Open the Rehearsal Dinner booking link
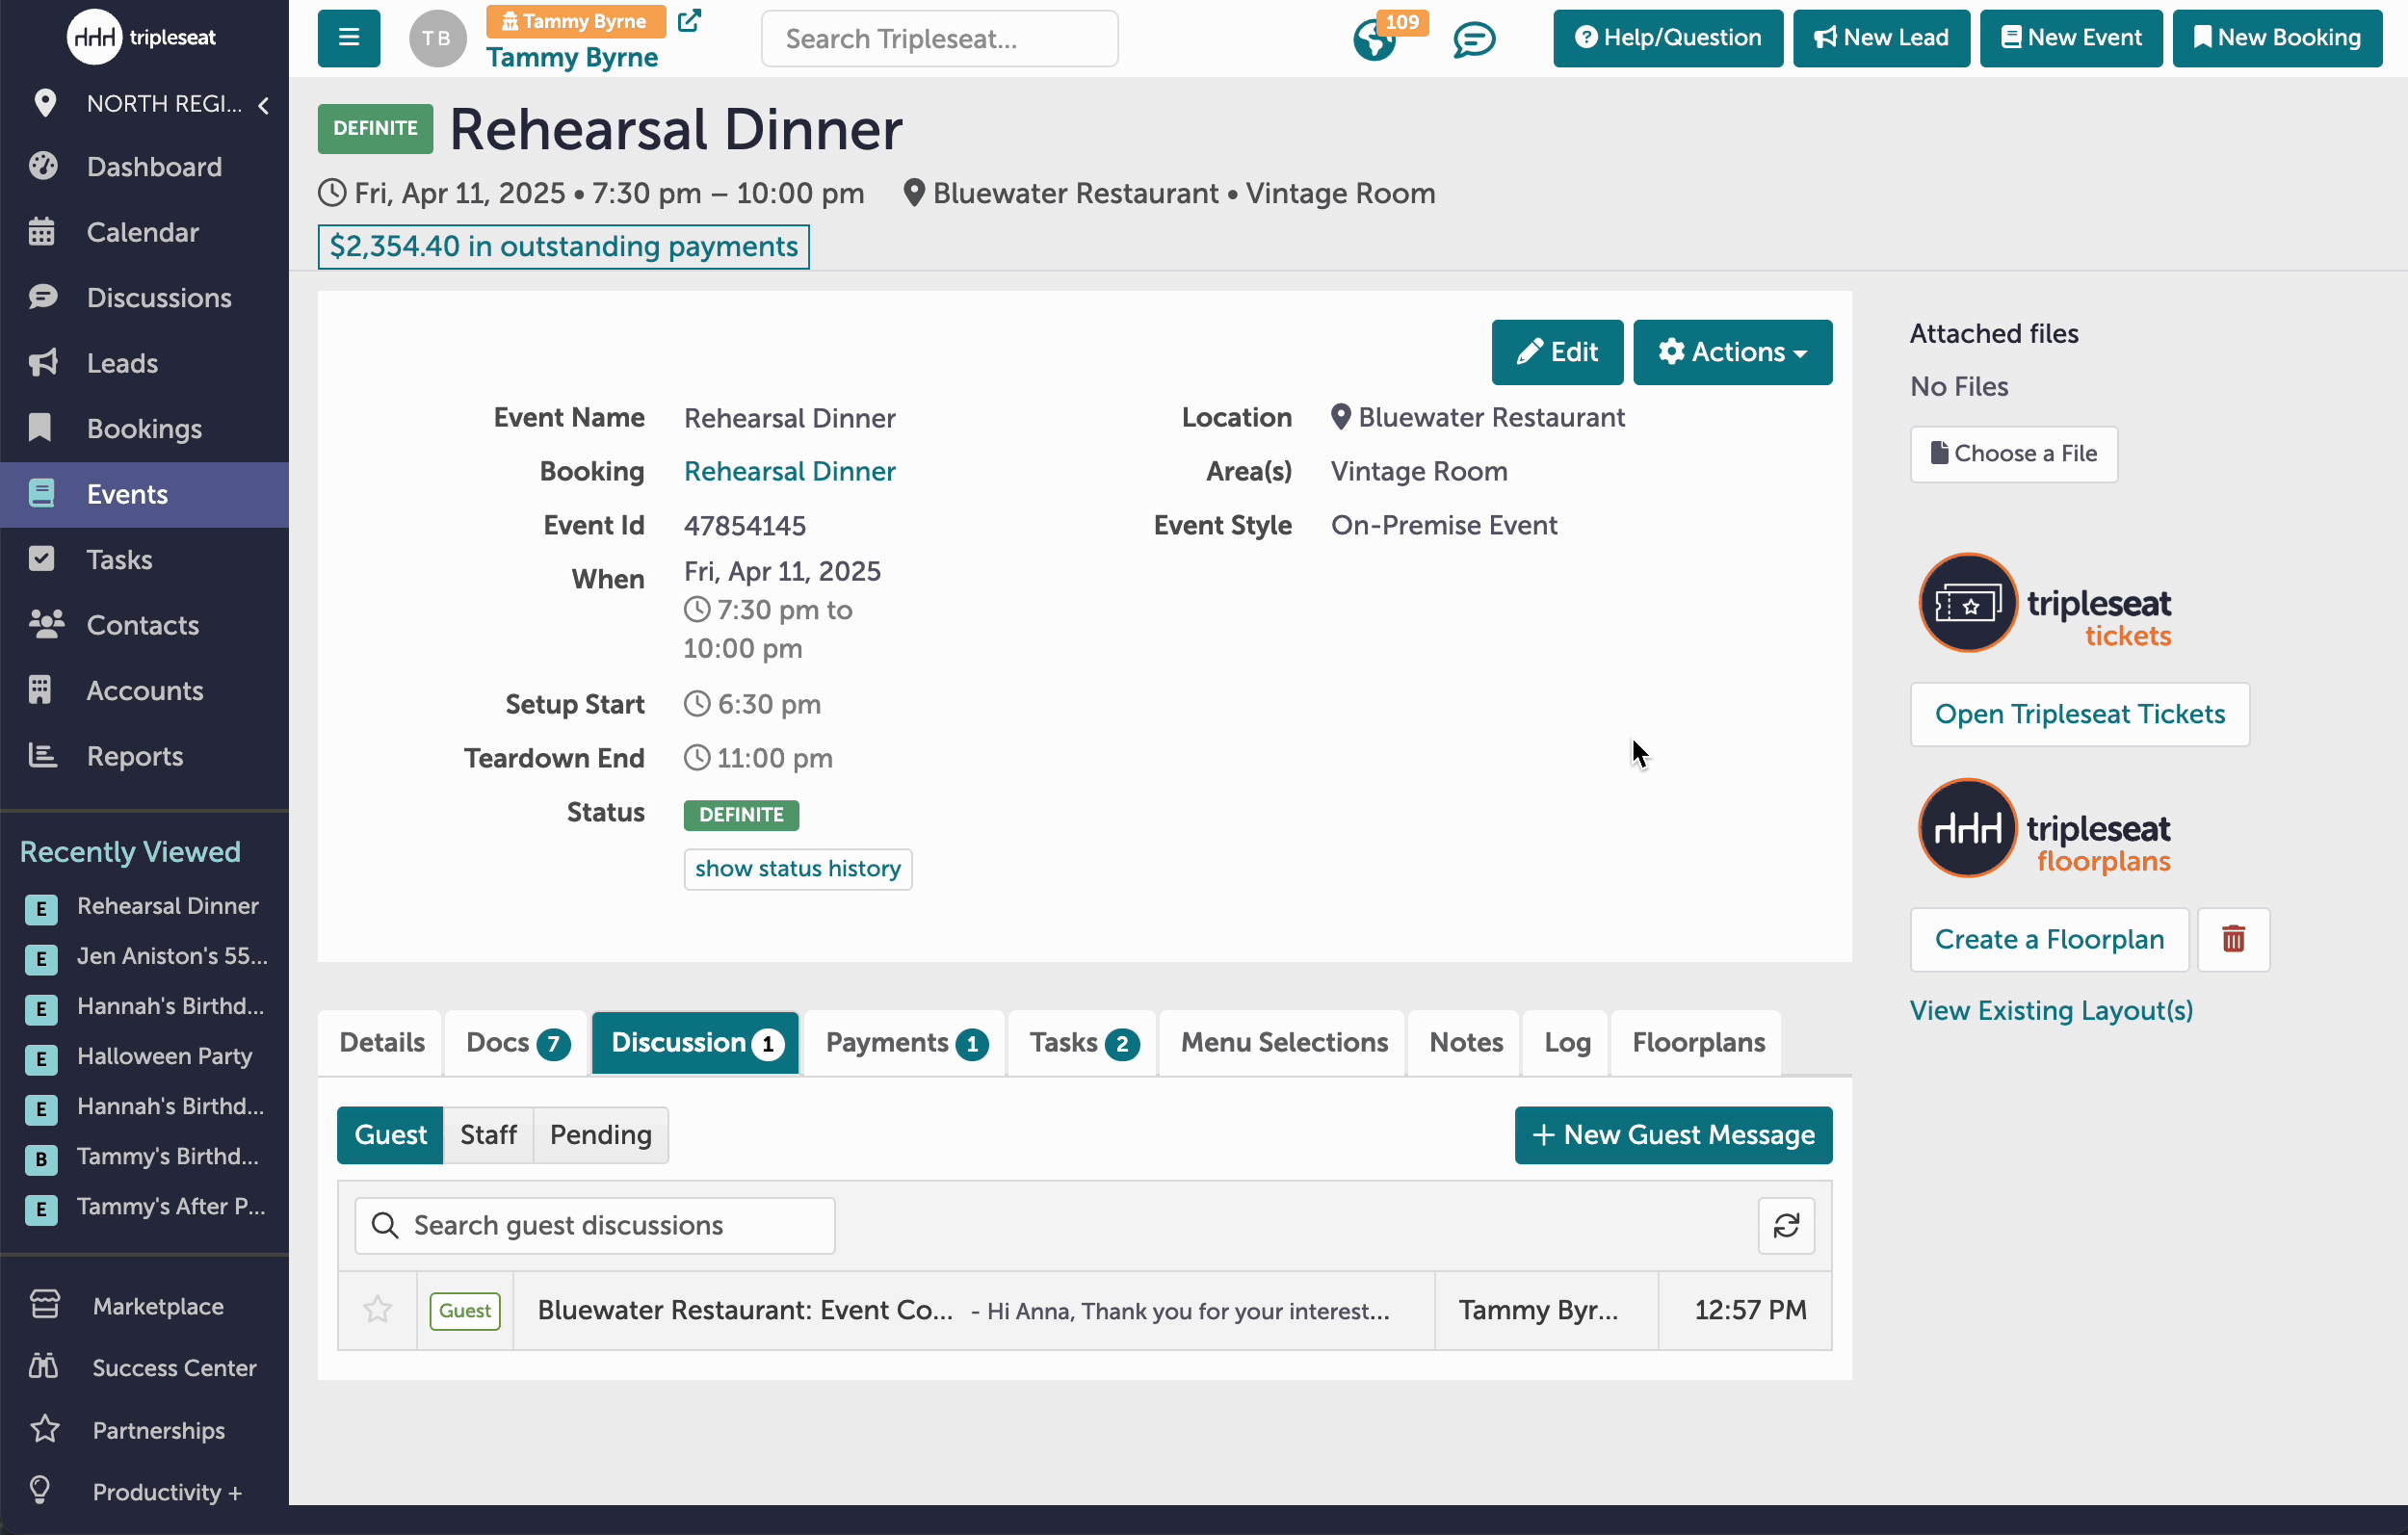Image resolution: width=2408 pixels, height=1535 pixels. point(789,471)
